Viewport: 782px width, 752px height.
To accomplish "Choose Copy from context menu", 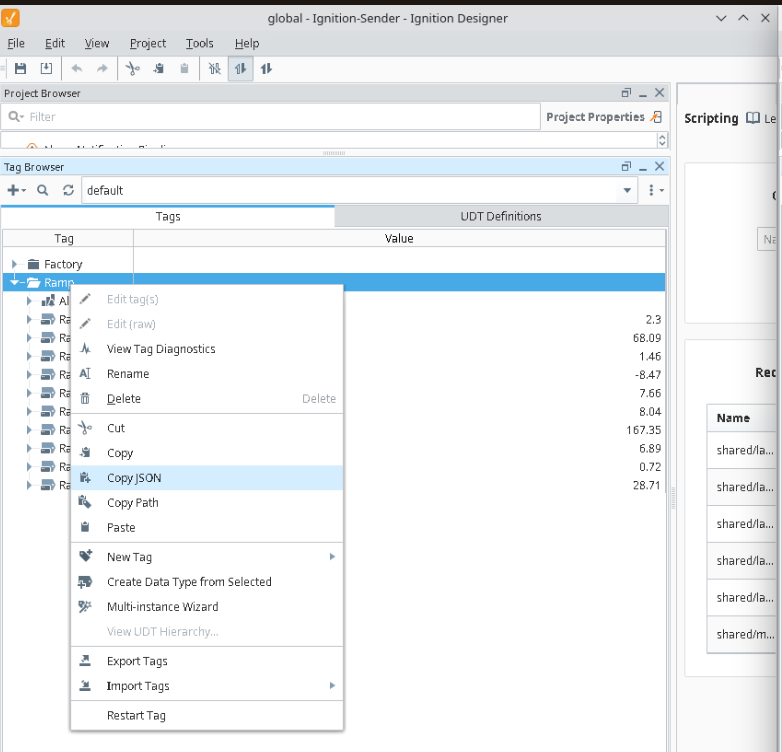I will point(207,453).
